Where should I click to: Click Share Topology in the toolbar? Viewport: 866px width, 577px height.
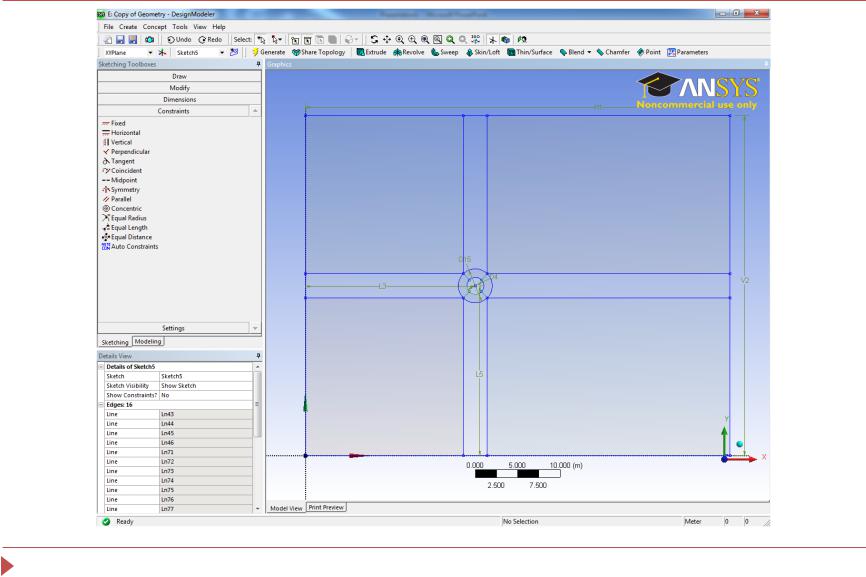click(x=319, y=52)
